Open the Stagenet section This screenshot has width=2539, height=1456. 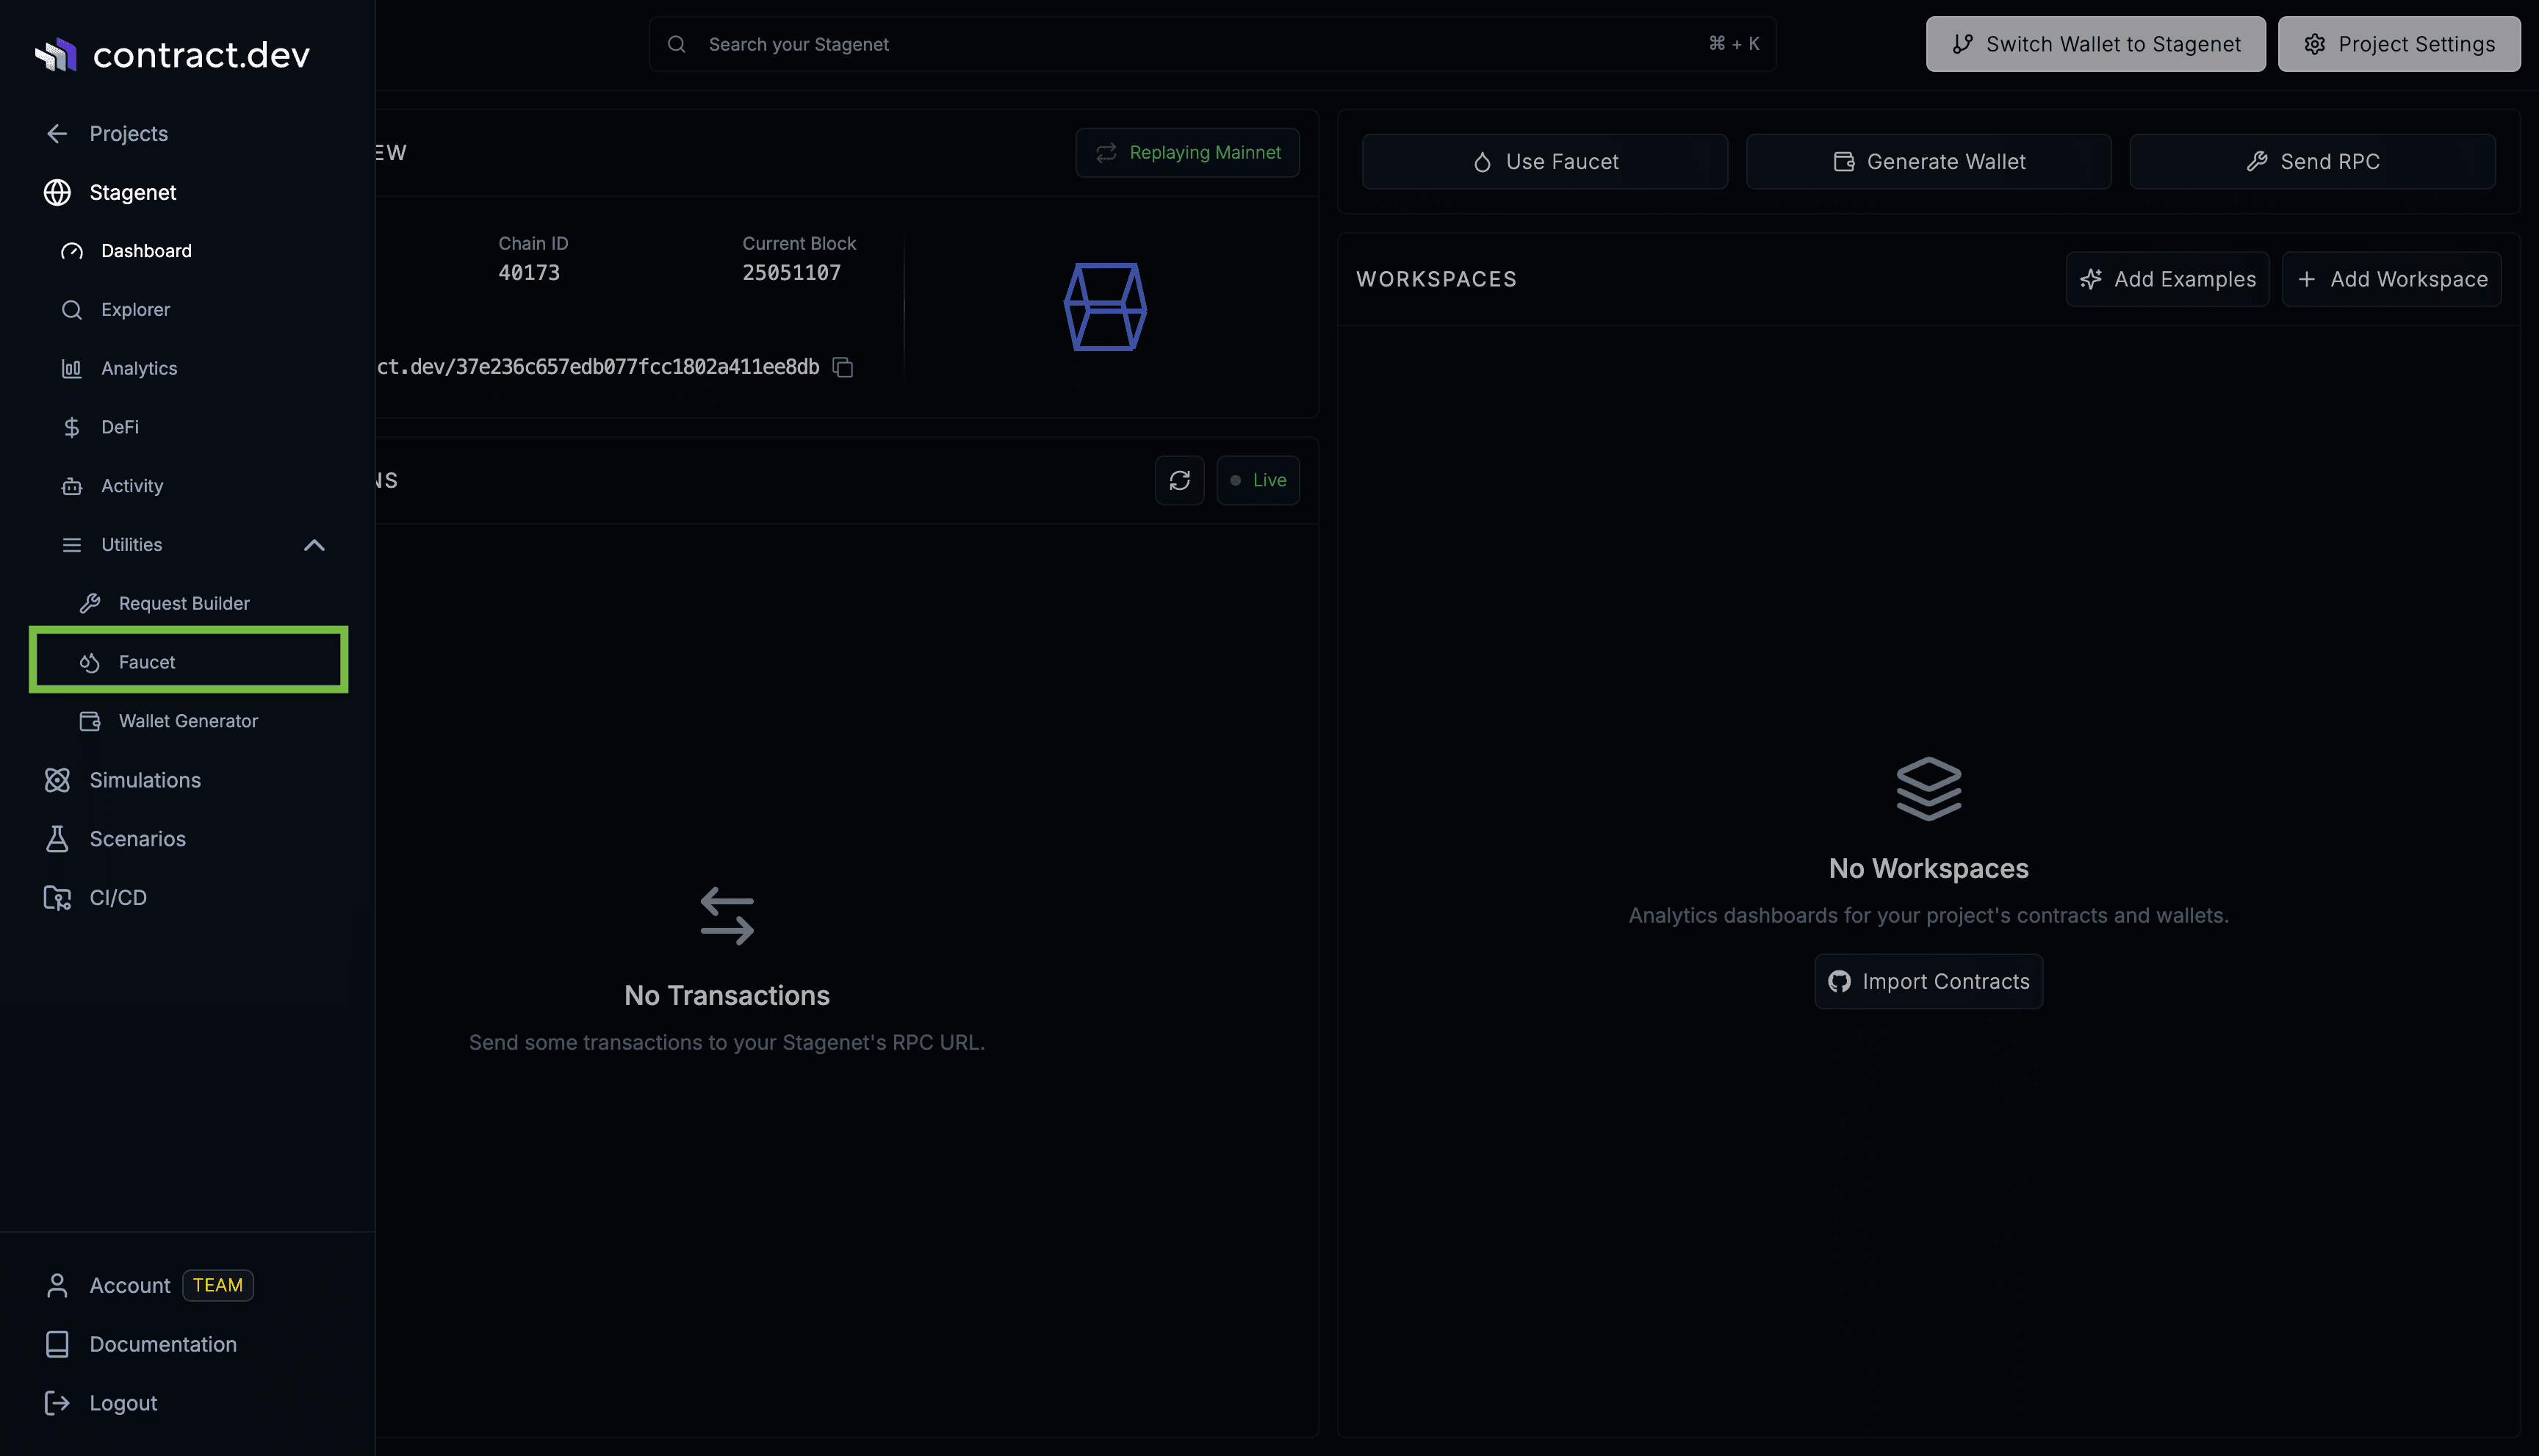pos(132,192)
